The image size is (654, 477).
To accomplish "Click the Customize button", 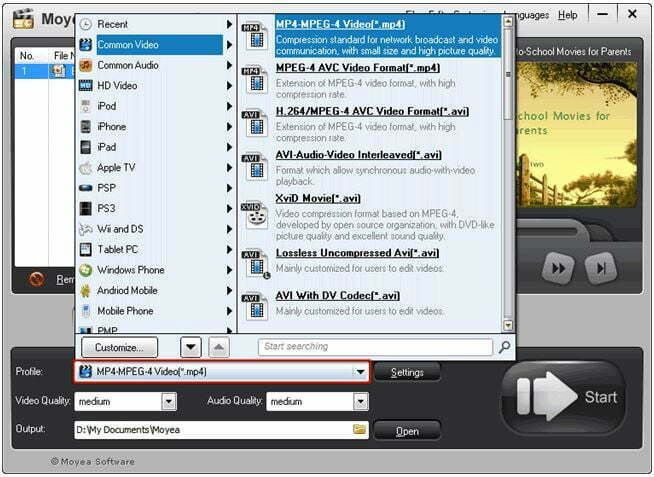I will (x=119, y=347).
